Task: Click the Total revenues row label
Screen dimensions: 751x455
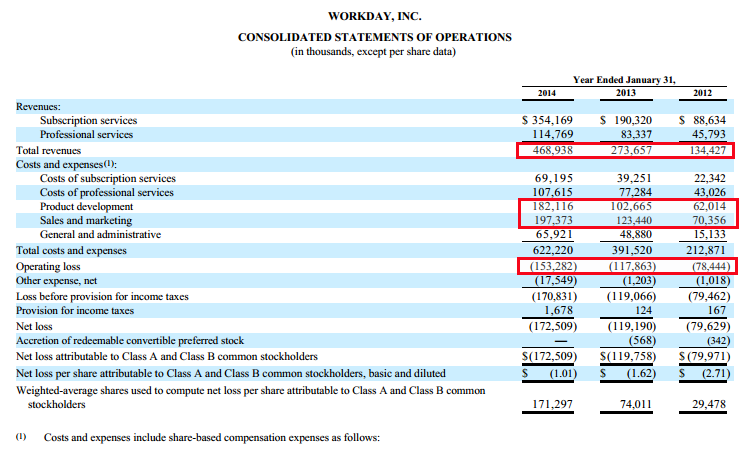Action: [x=48, y=150]
